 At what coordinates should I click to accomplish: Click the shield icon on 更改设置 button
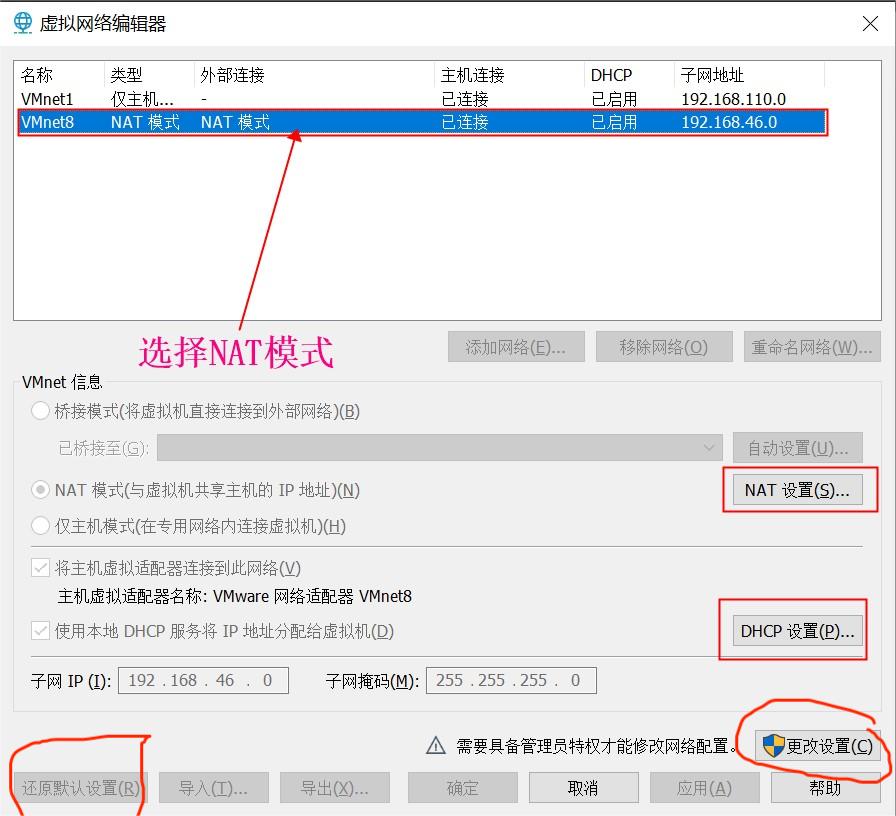[x=773, y=746]
